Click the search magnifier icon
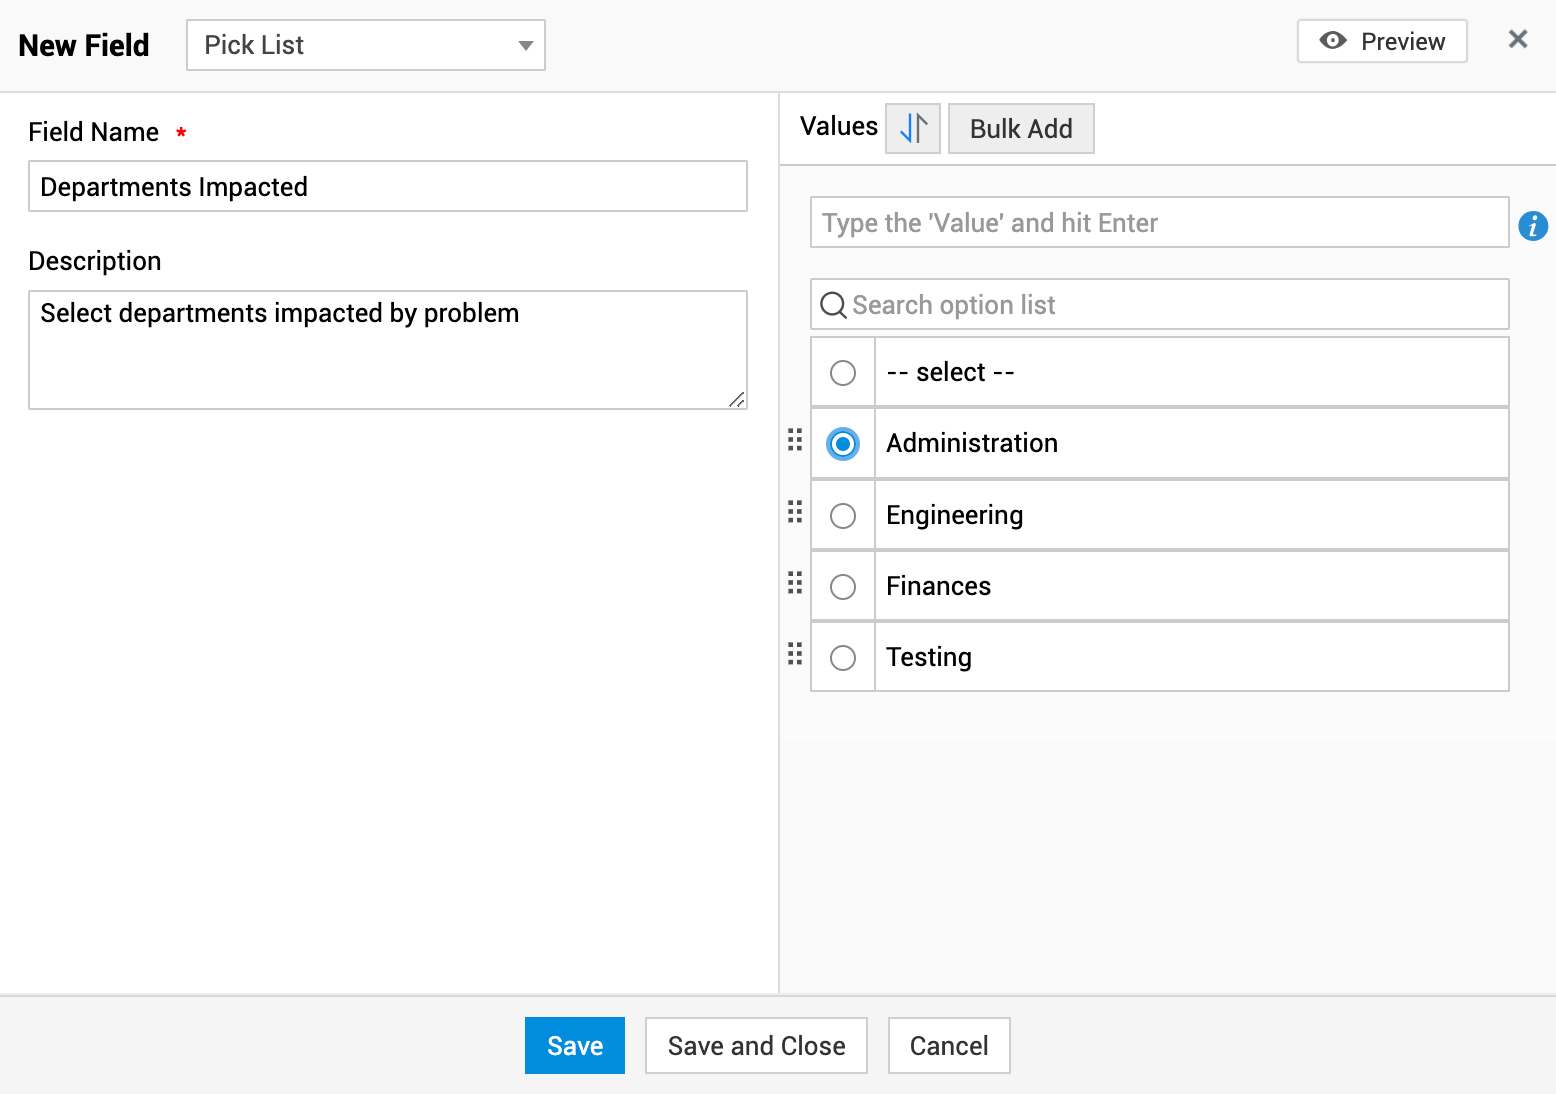This screenshot has width=1556, height=1094. tap(833, 305)
